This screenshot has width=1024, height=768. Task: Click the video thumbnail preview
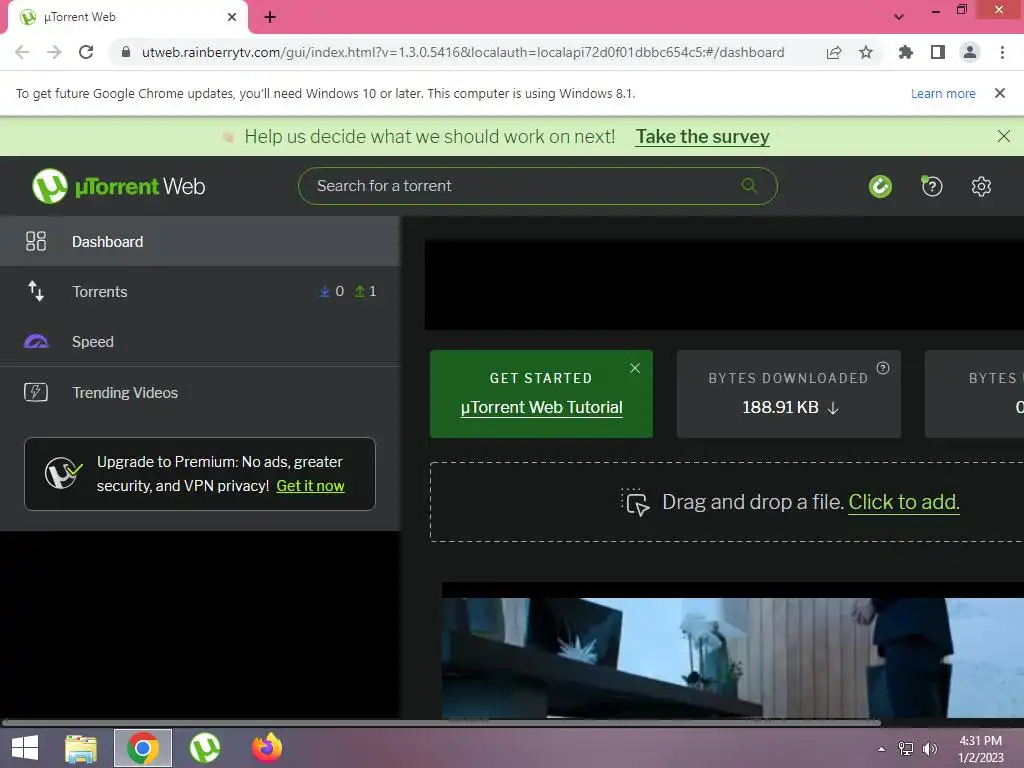click(733, 658)
